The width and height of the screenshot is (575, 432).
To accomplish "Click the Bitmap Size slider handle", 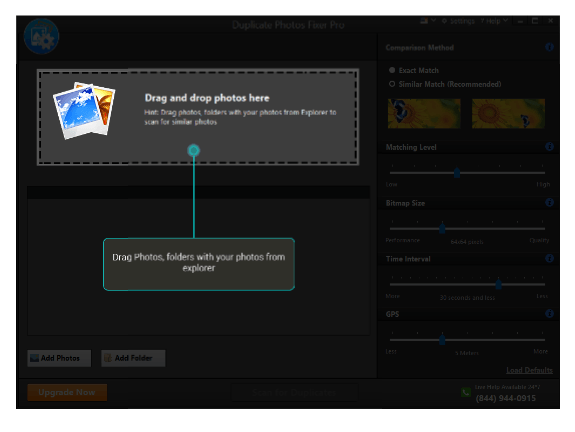I will click(x=442, y=228).
